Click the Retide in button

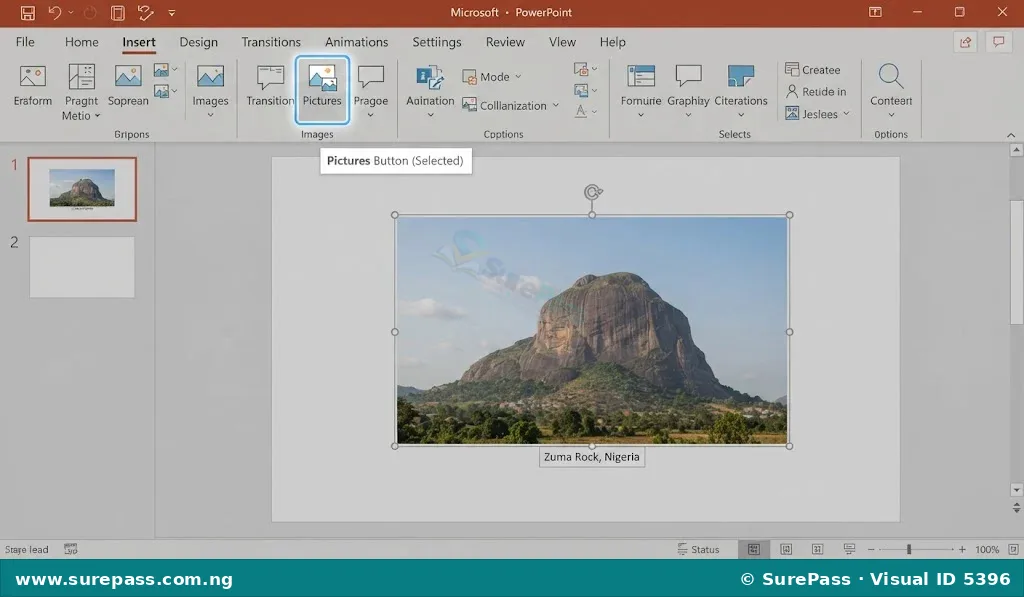click(816, 91)
